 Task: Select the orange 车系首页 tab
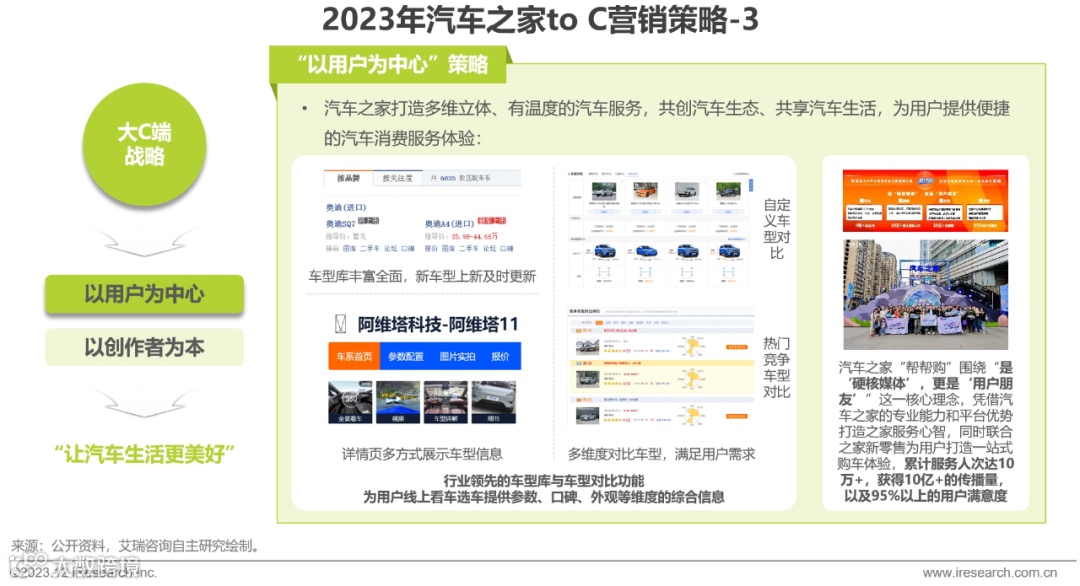(354, 356)
